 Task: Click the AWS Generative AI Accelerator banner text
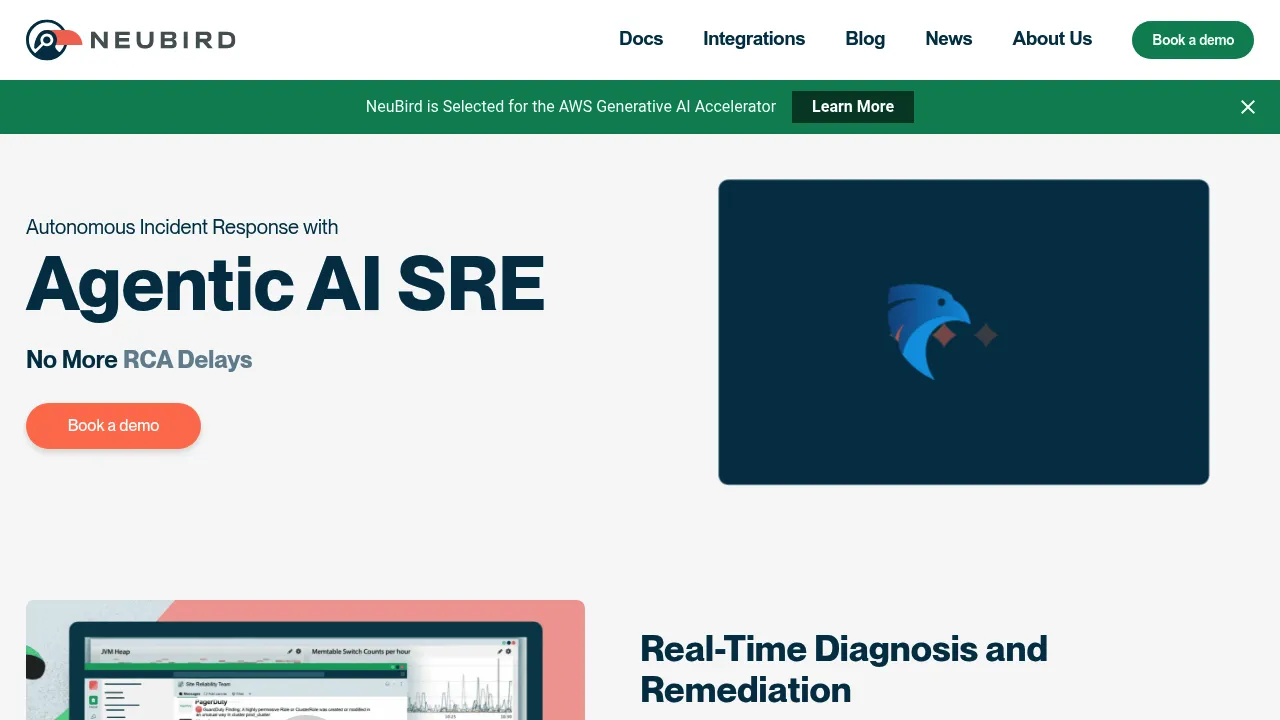[x=571, y=107]
